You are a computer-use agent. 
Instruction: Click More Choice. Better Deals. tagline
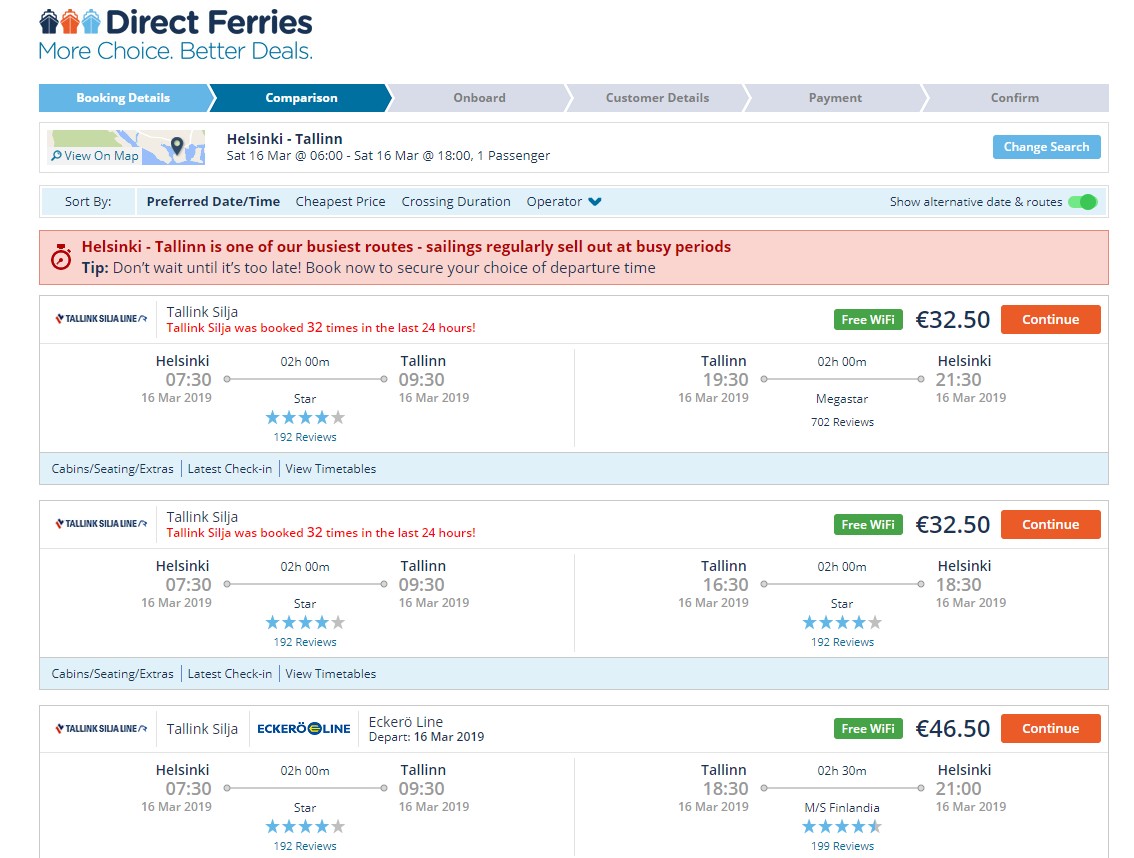pos(176,51)
